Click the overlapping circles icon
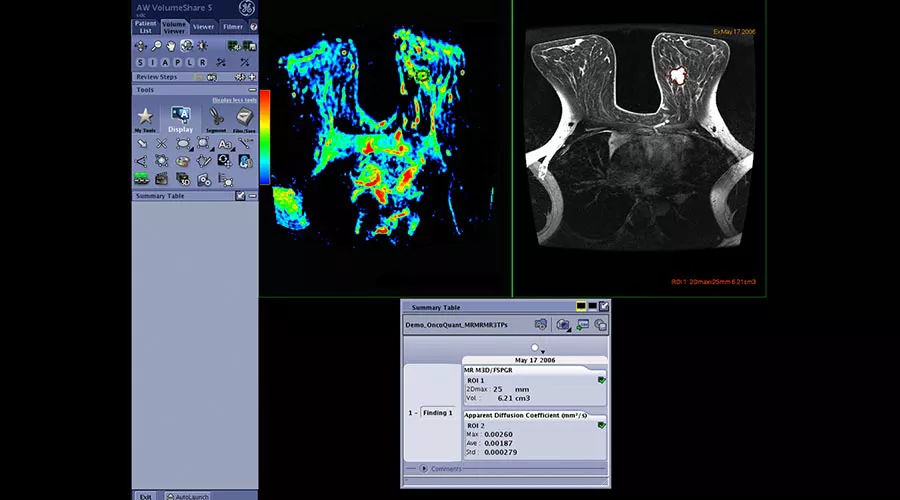 [x=600, y=325]
